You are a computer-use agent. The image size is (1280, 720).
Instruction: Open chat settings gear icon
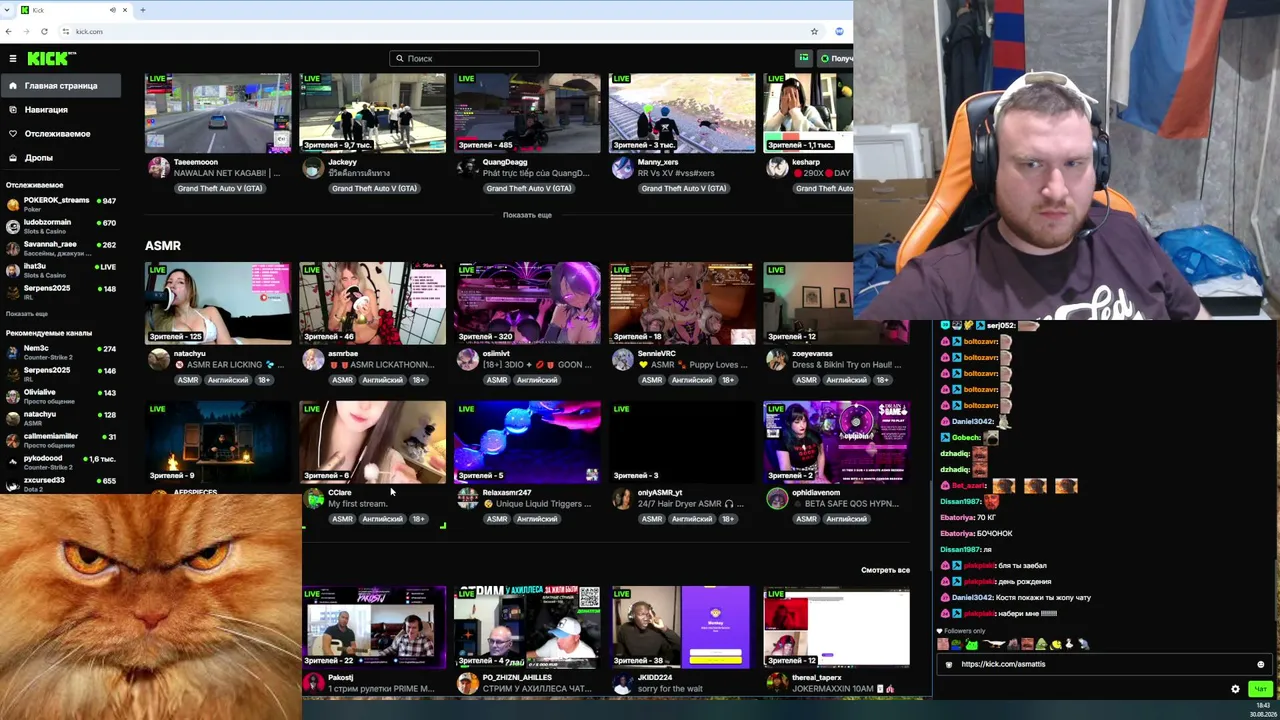[1235, 689]
